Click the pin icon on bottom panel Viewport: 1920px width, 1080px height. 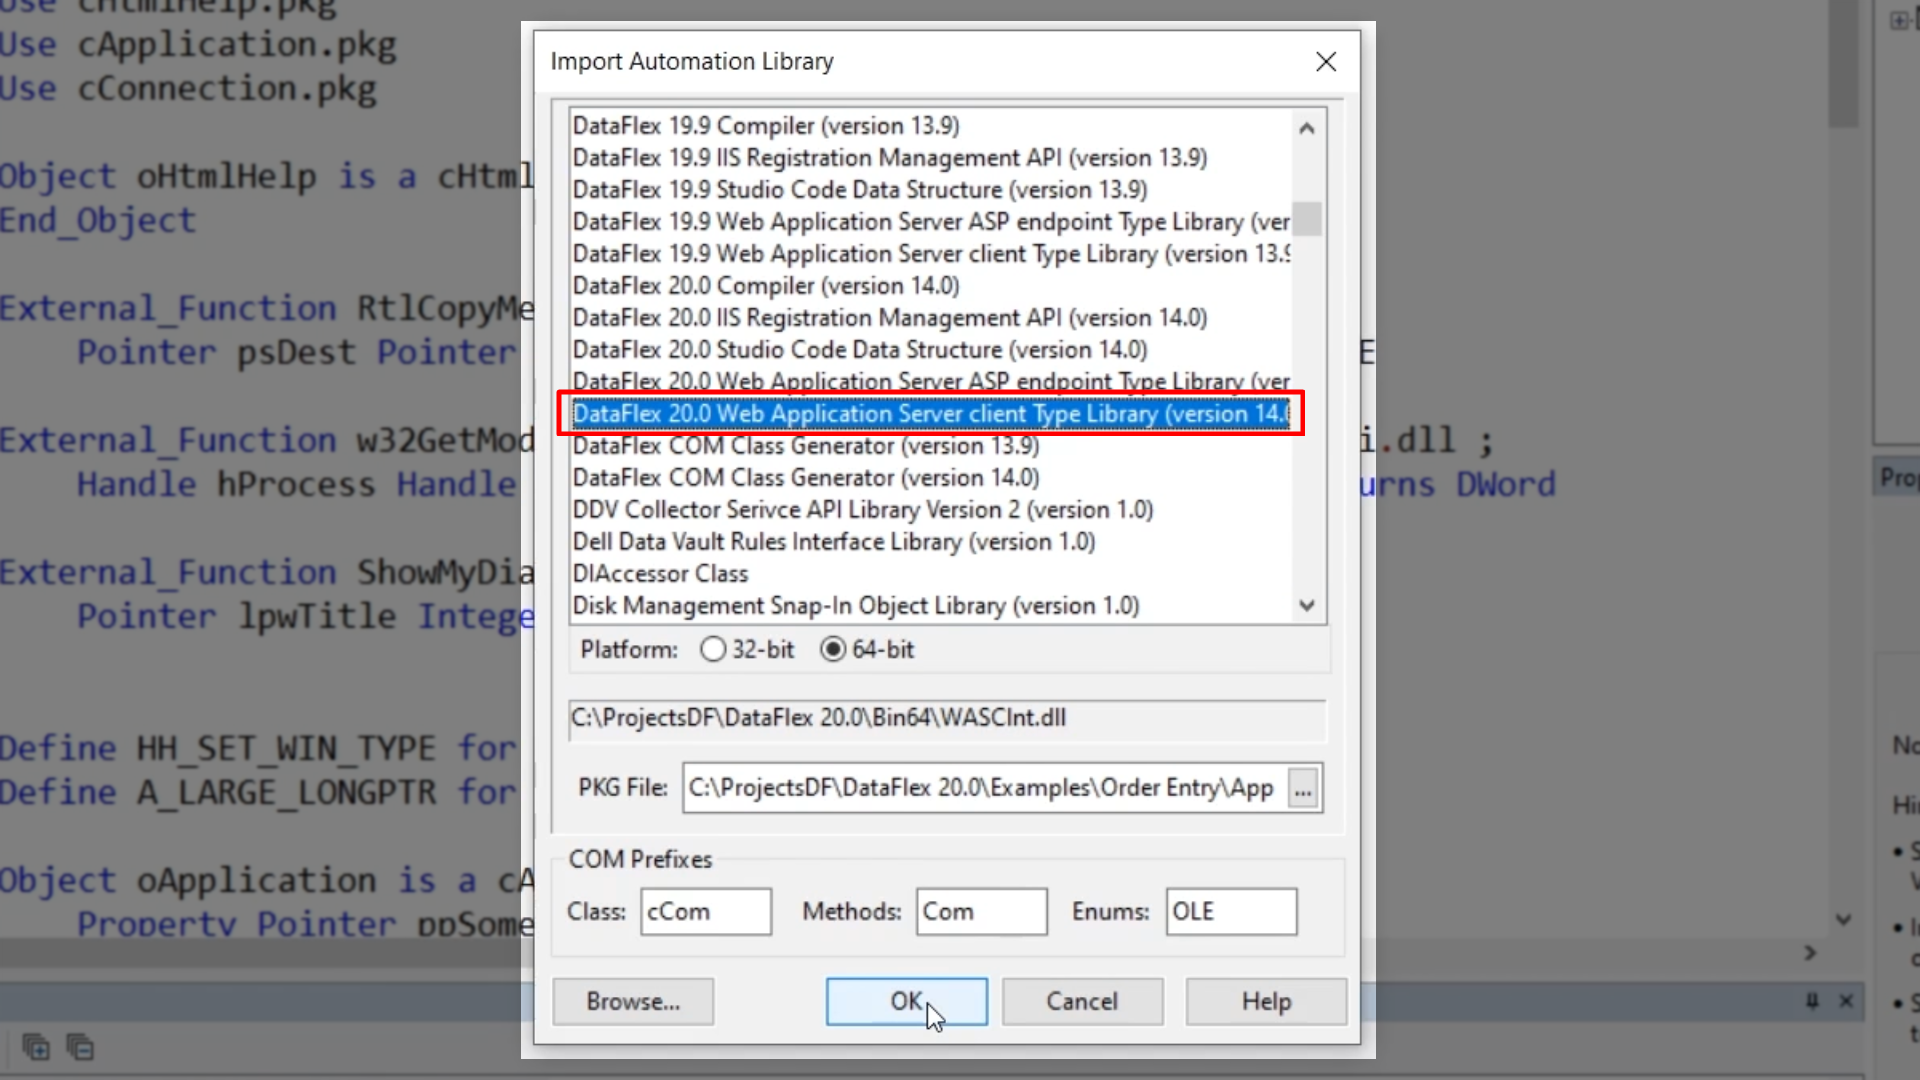click(1812, 1001)
